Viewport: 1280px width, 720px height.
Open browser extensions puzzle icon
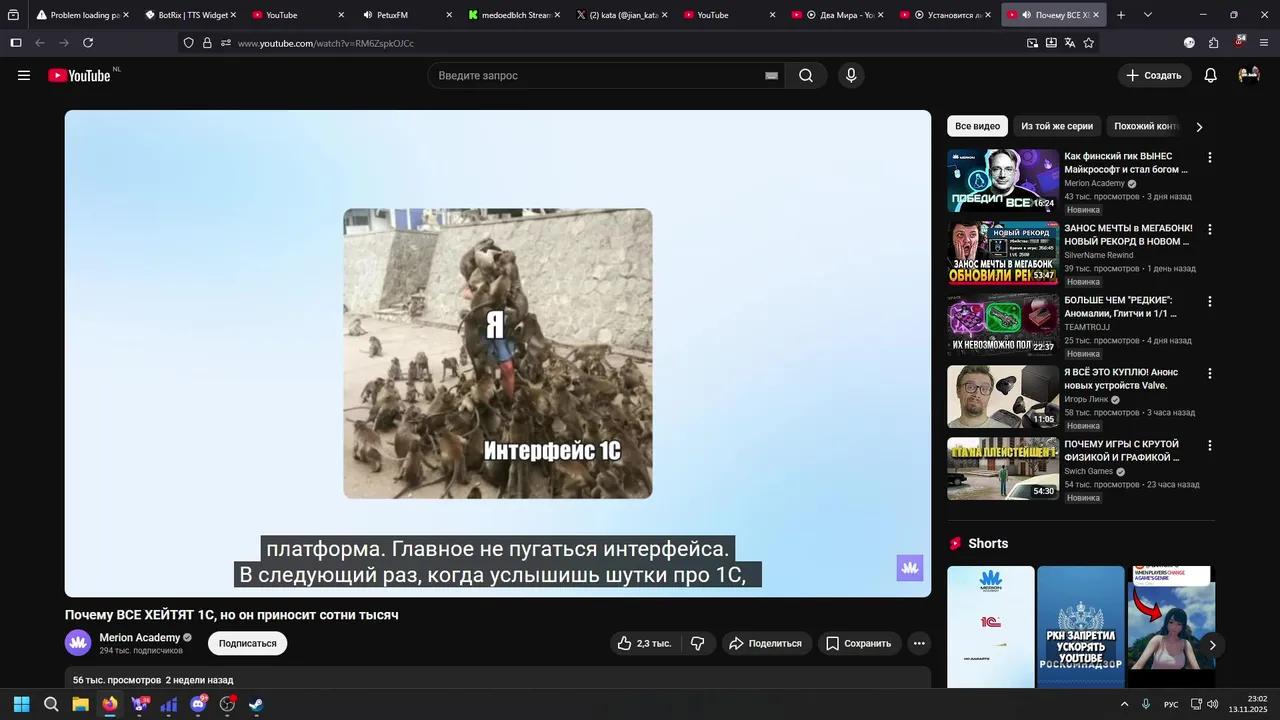pos(1213,43)
